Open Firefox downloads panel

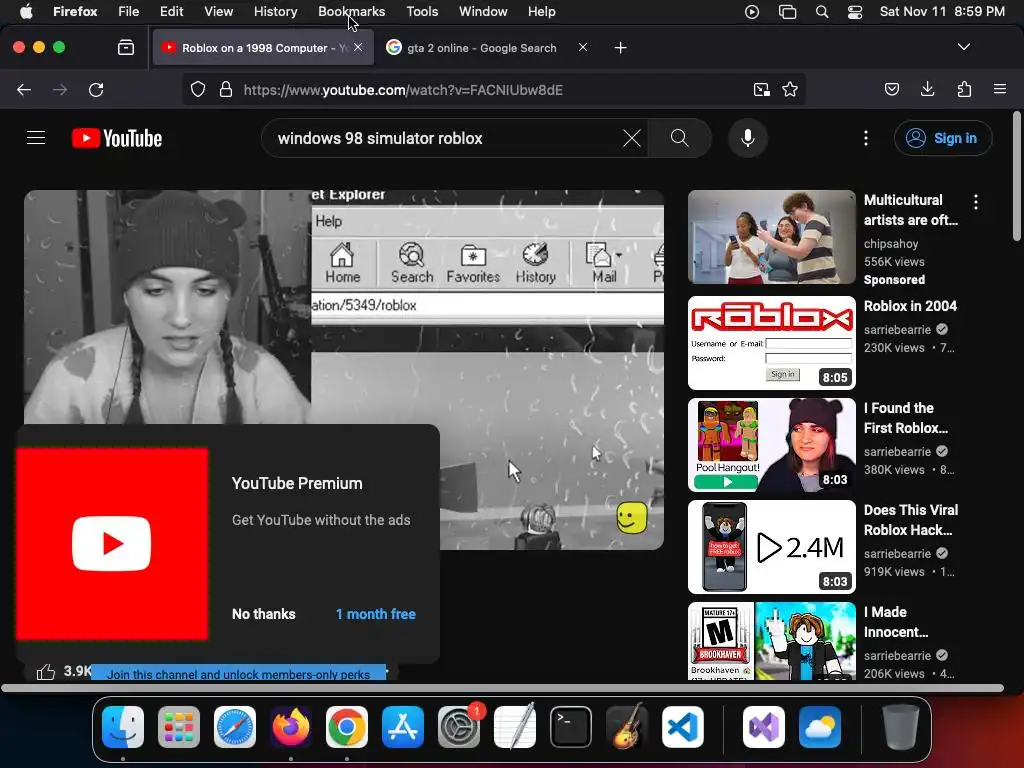click(x=927, y=89)
